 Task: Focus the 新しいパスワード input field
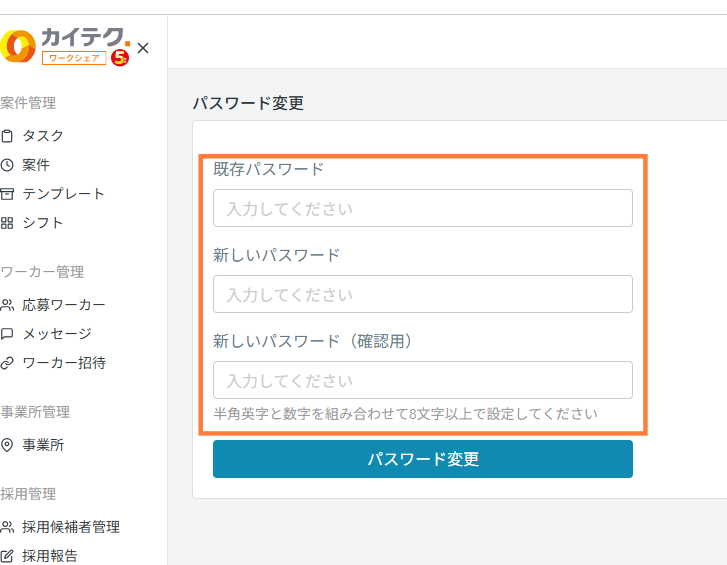423,294
